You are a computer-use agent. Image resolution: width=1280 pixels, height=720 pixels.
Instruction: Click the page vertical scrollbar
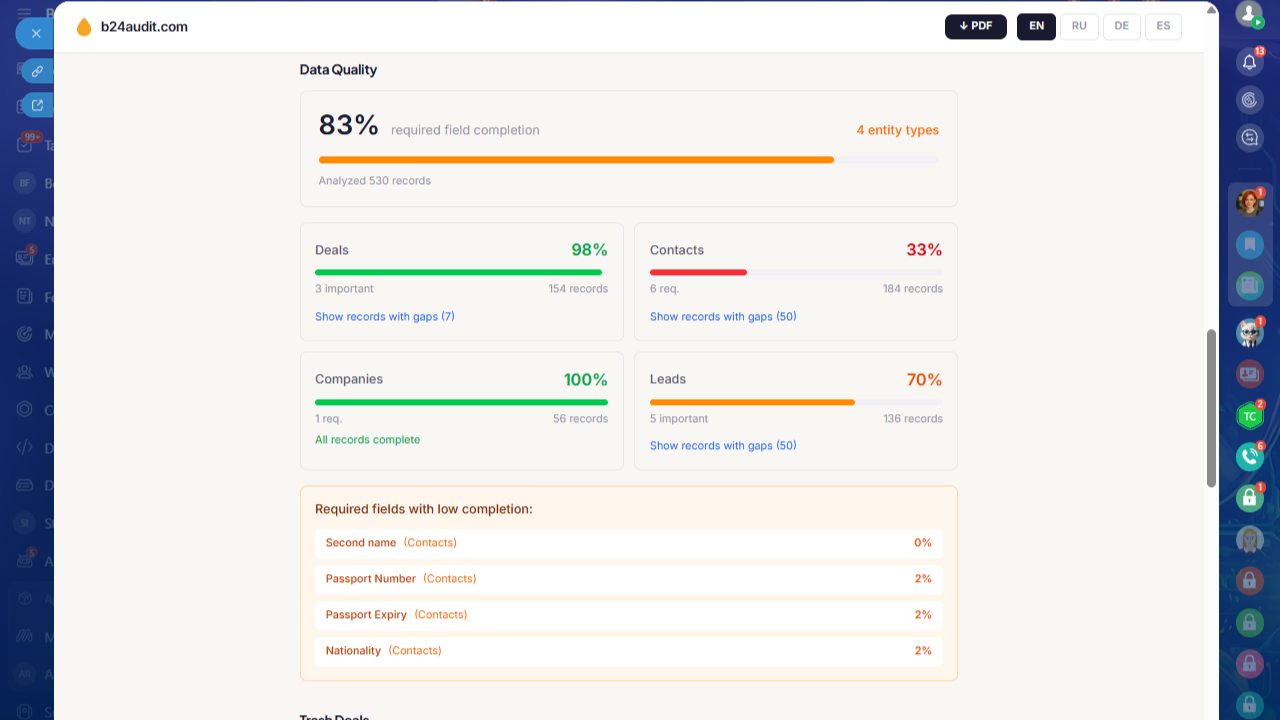1212,408
